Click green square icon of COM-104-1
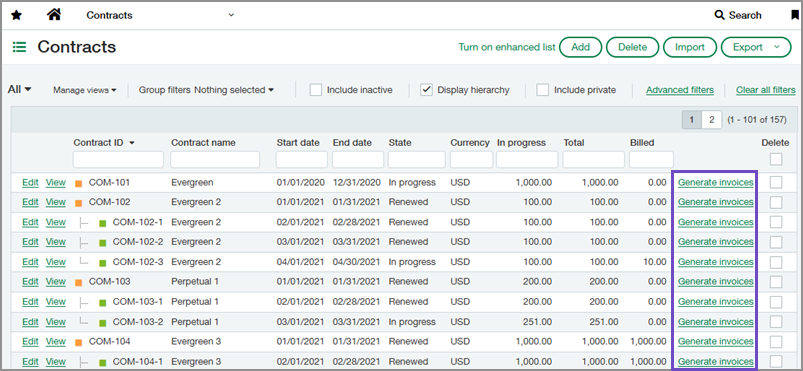This screenshot has width=803, height=371. 102,362
